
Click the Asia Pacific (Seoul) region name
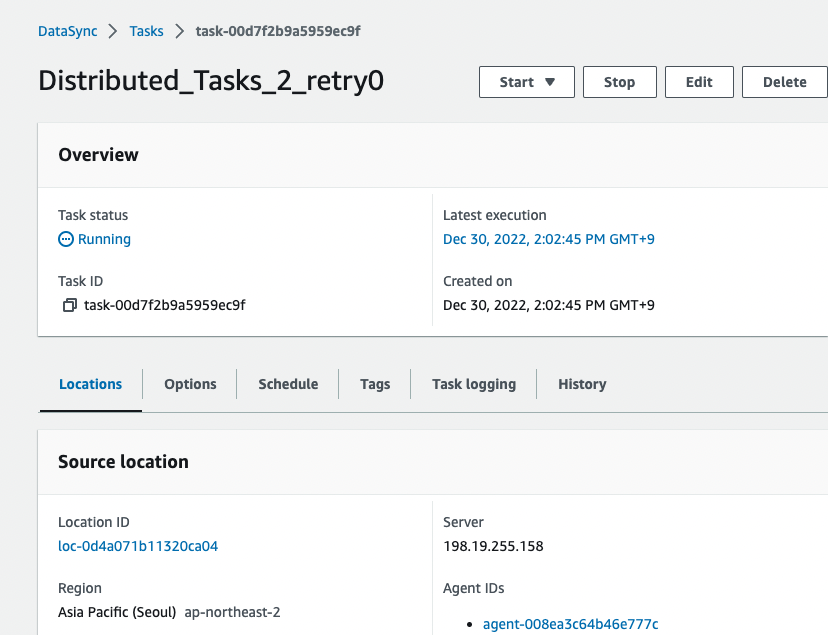117,612
